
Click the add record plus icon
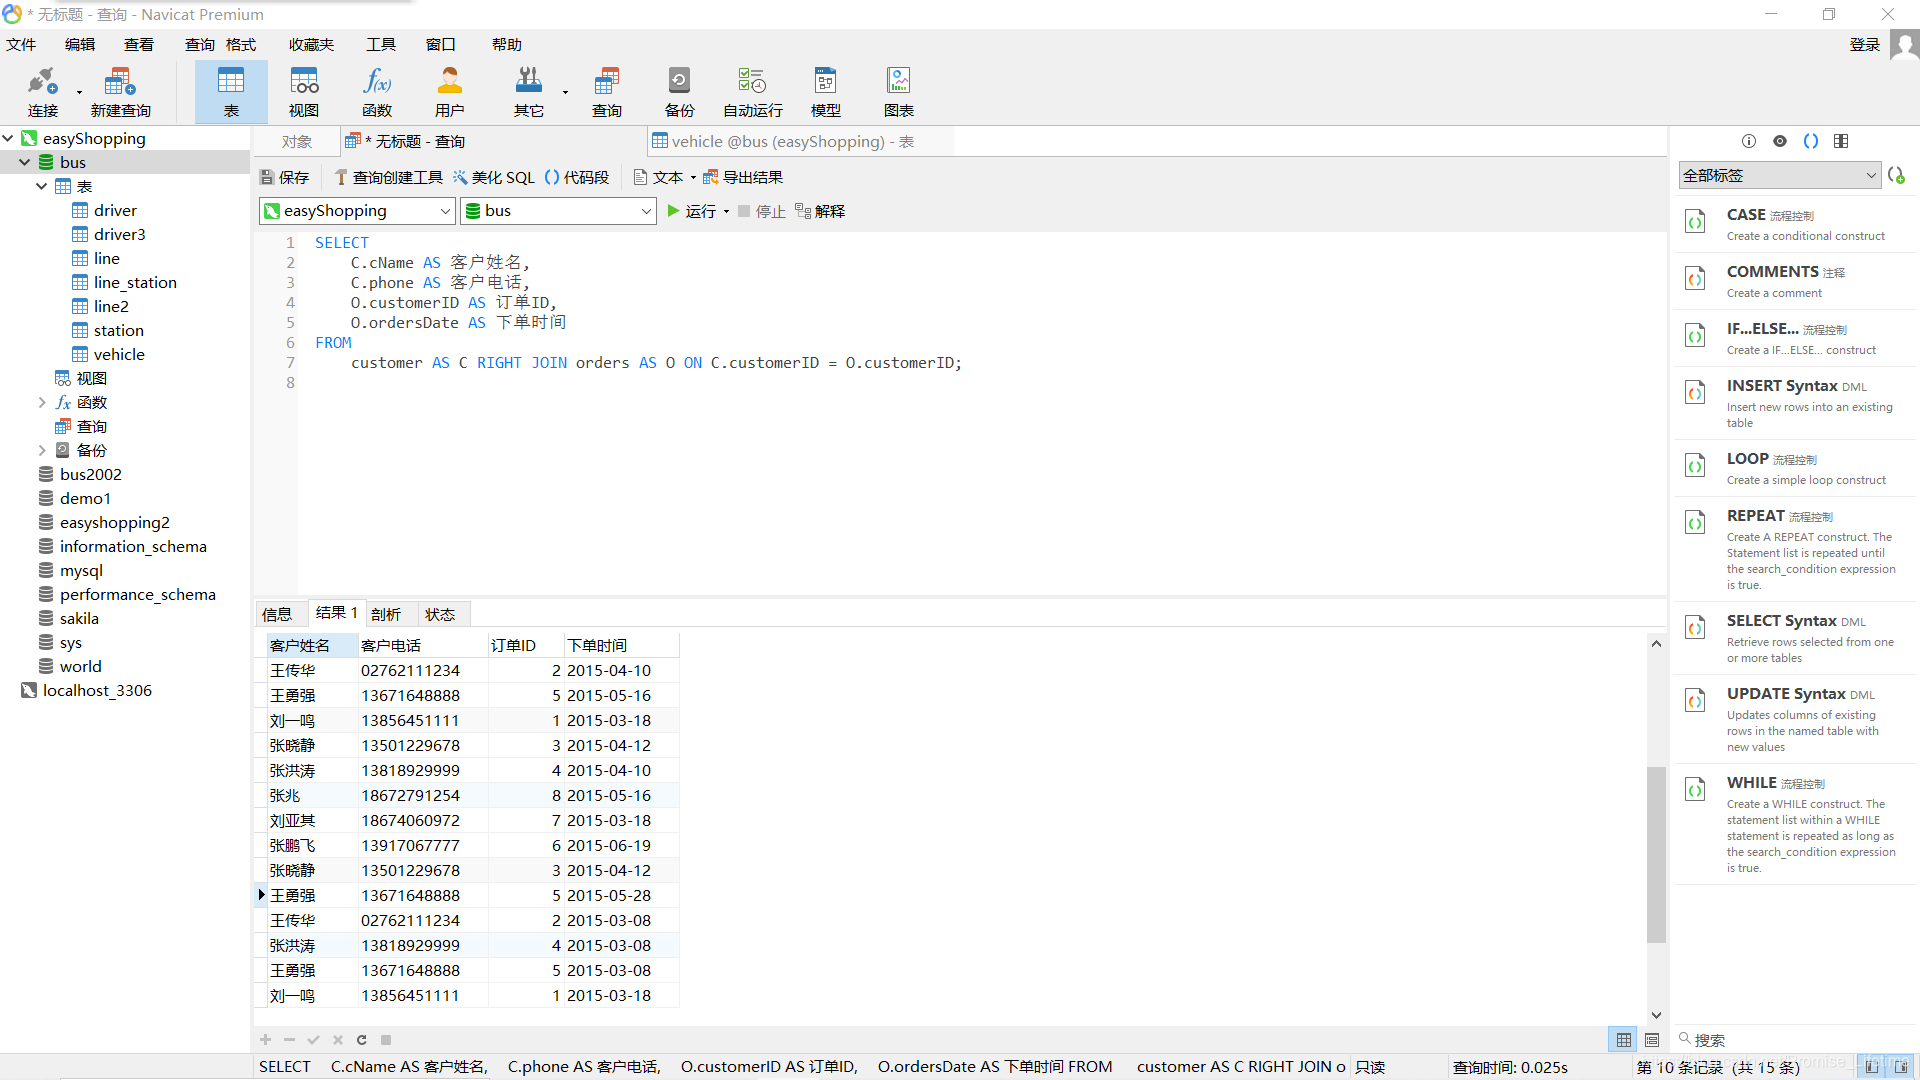pos(265,1040)
